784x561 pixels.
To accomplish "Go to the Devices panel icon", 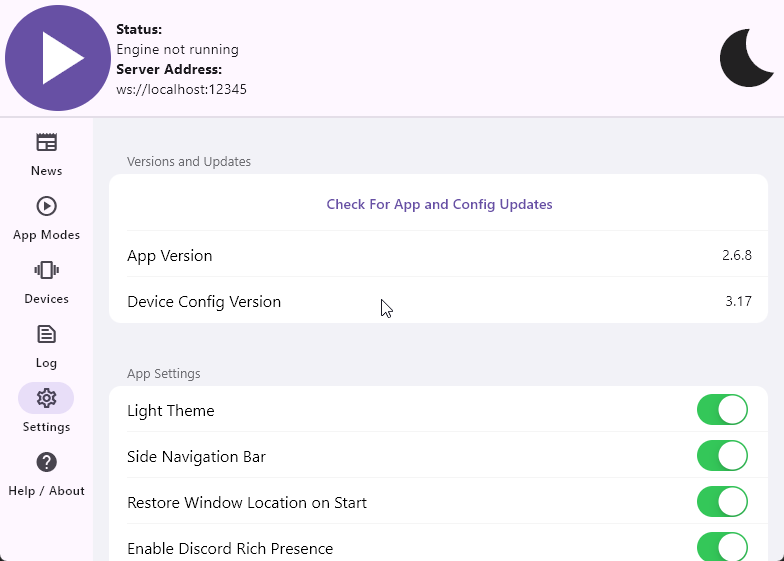I will (x=46, y=271).
